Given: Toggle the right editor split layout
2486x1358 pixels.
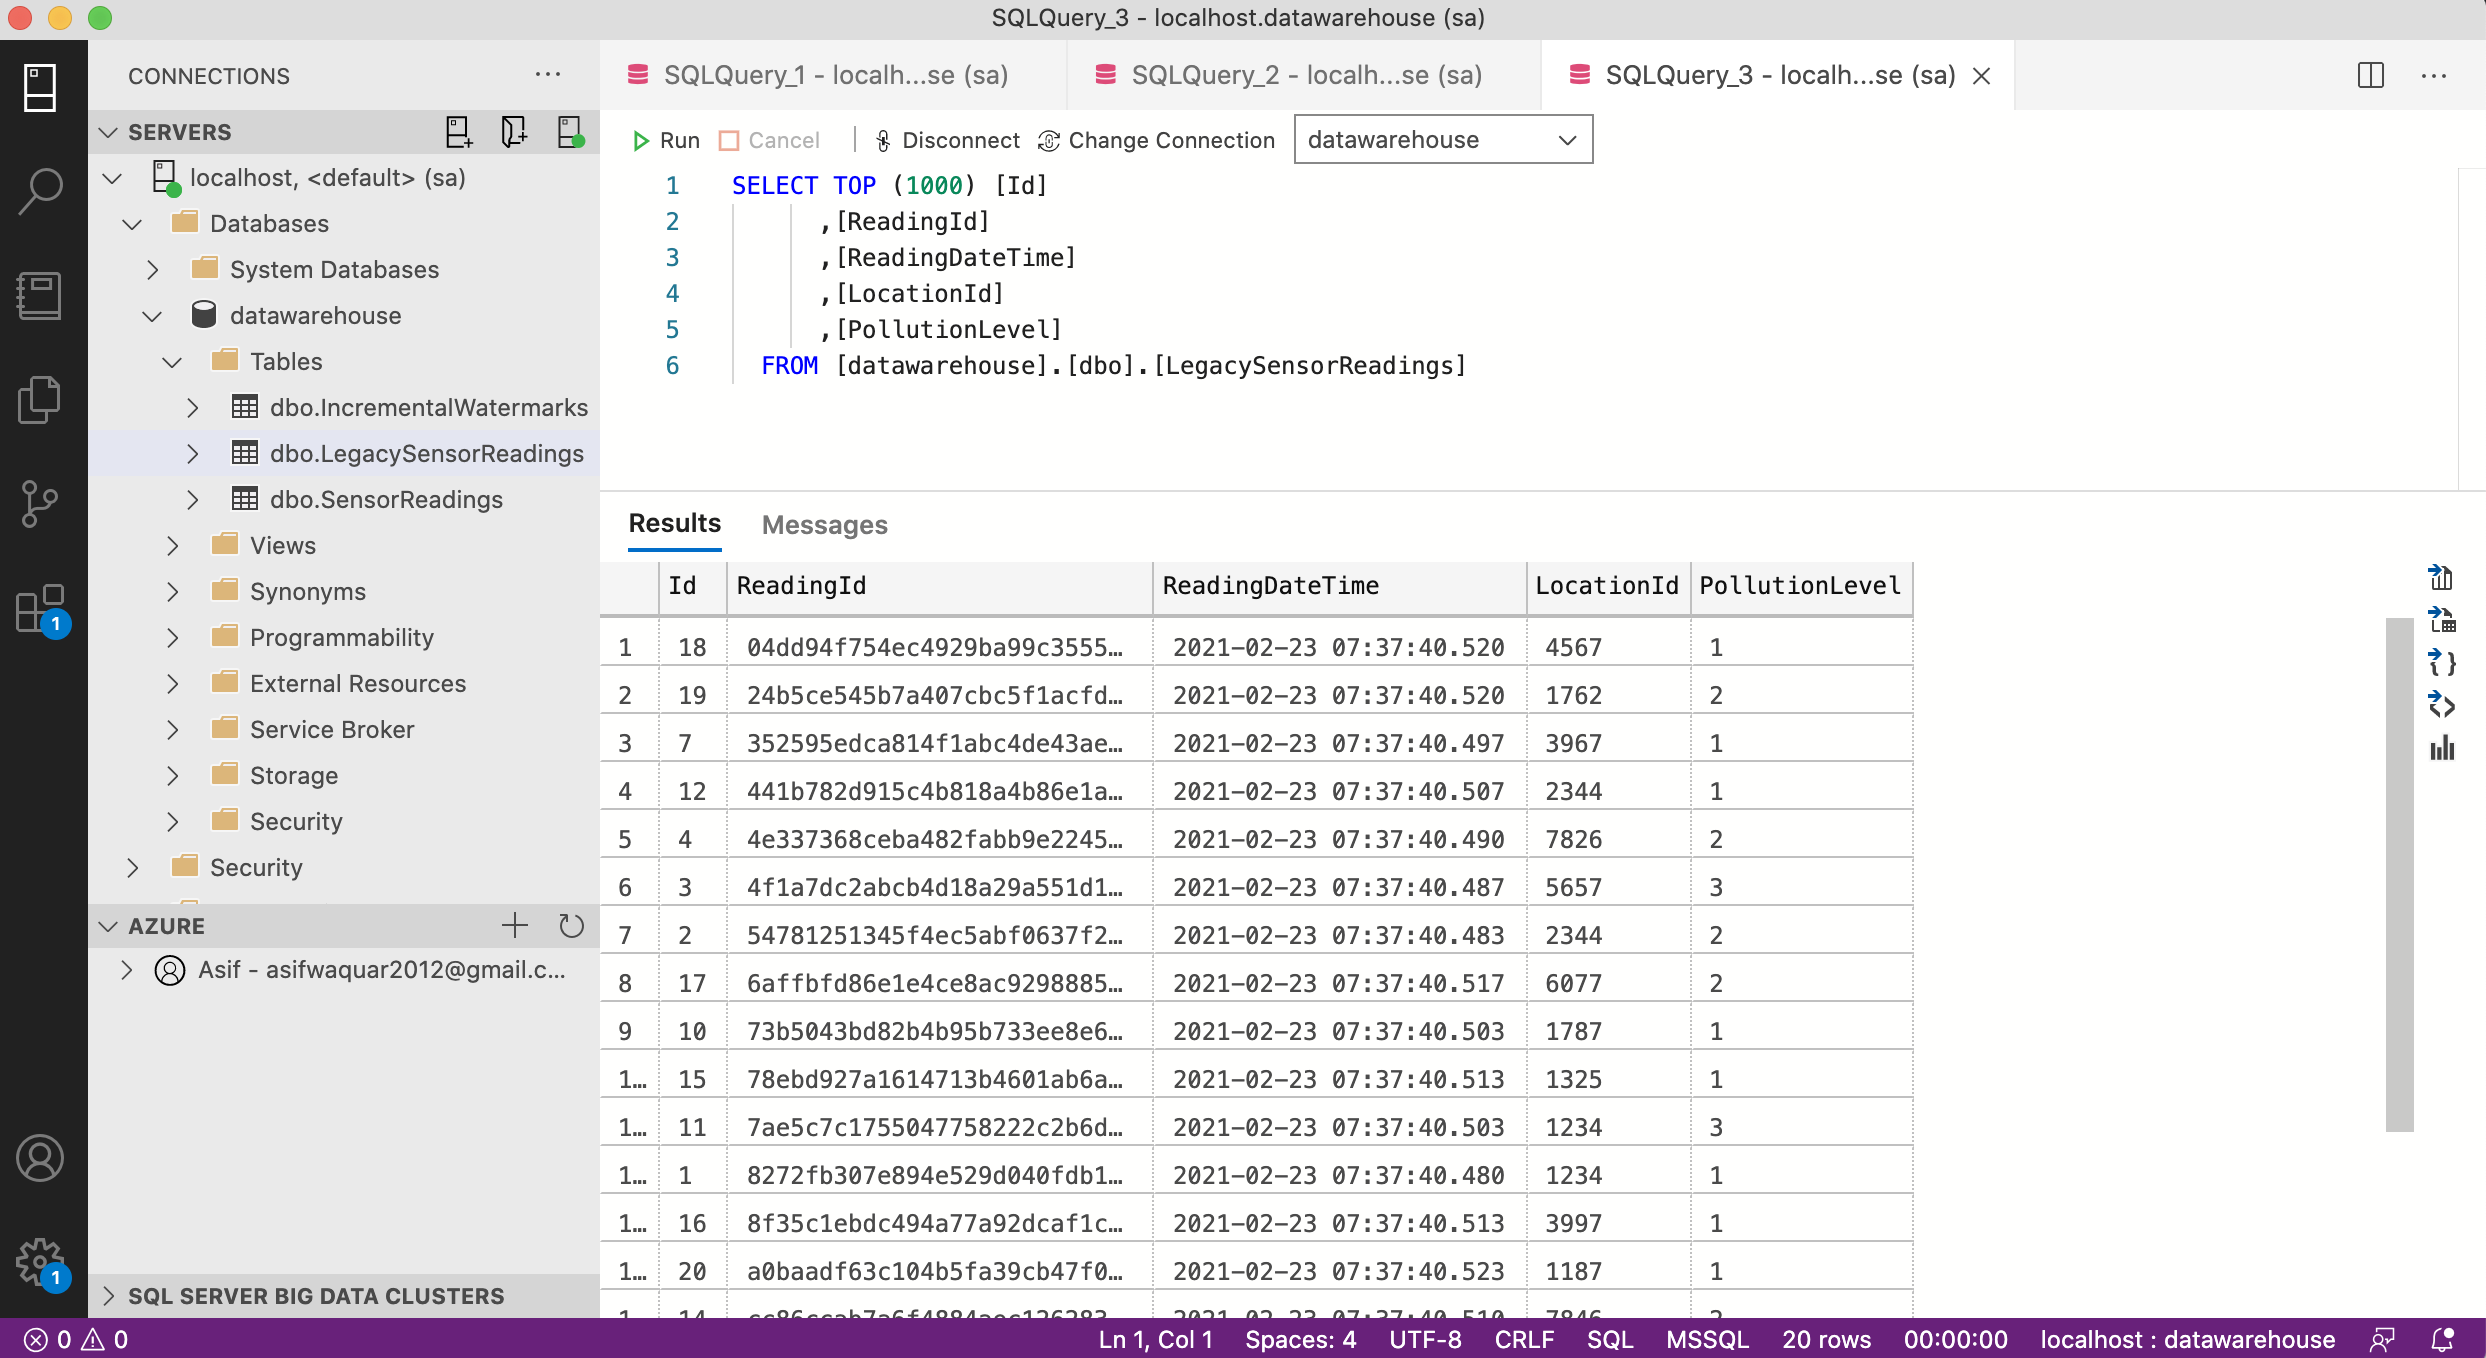Looking at the screenshot, I should (x=2370, y=75).
